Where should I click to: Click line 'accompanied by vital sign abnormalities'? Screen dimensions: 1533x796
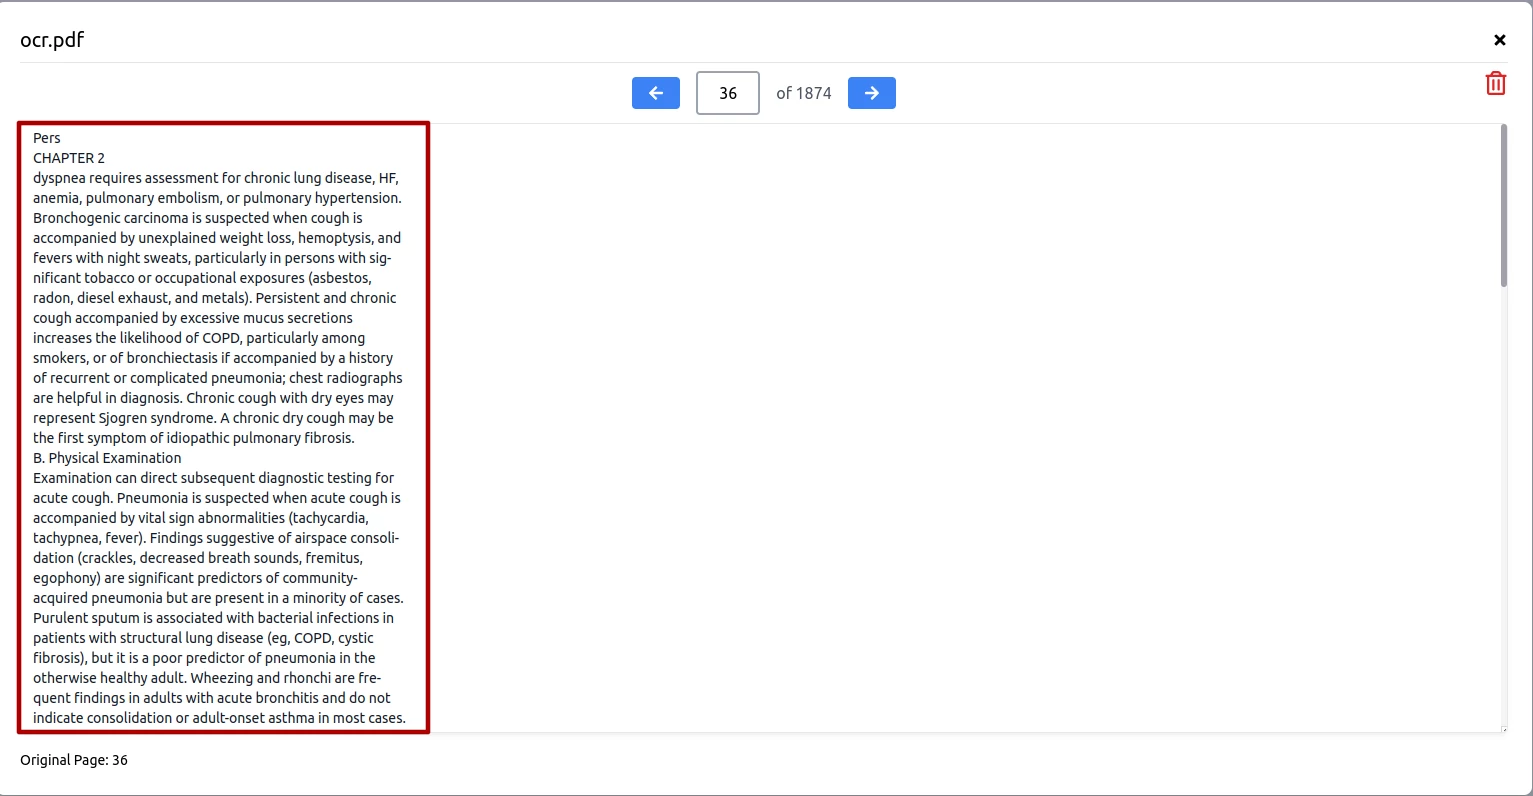tap(201, 518)
